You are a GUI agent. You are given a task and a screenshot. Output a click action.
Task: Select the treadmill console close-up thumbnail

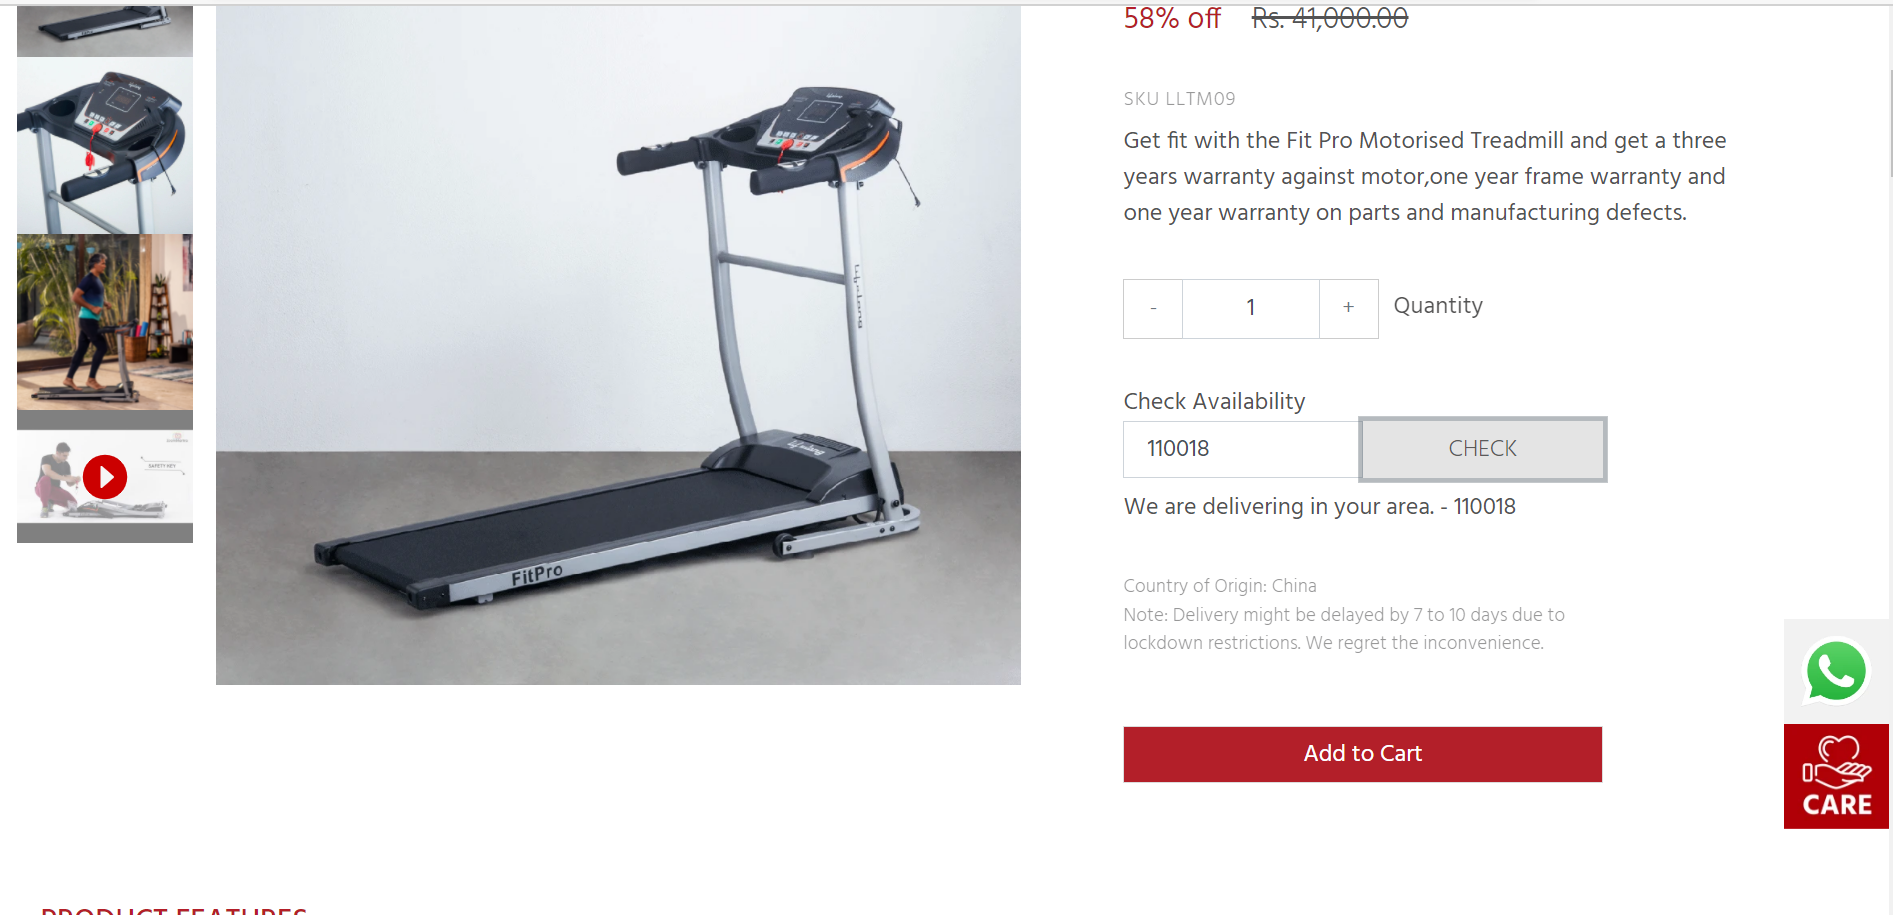[105, 146]
